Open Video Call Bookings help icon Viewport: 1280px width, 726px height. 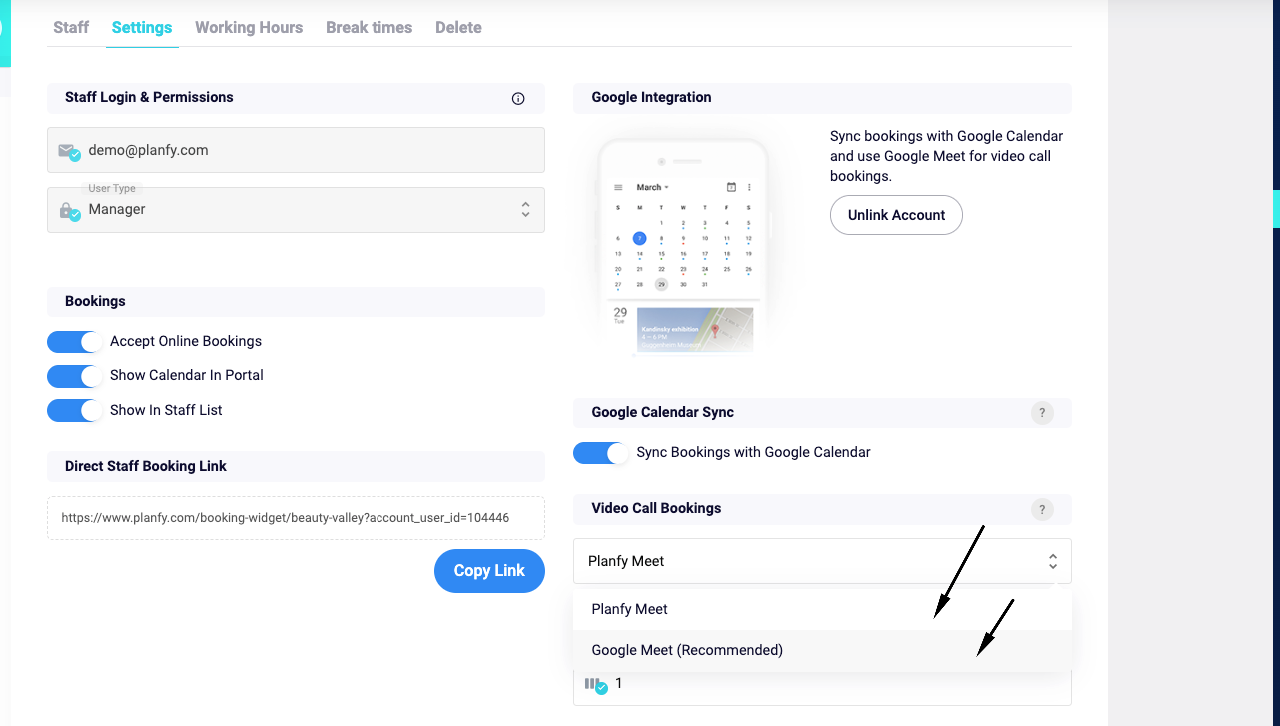pos(1042,509)
